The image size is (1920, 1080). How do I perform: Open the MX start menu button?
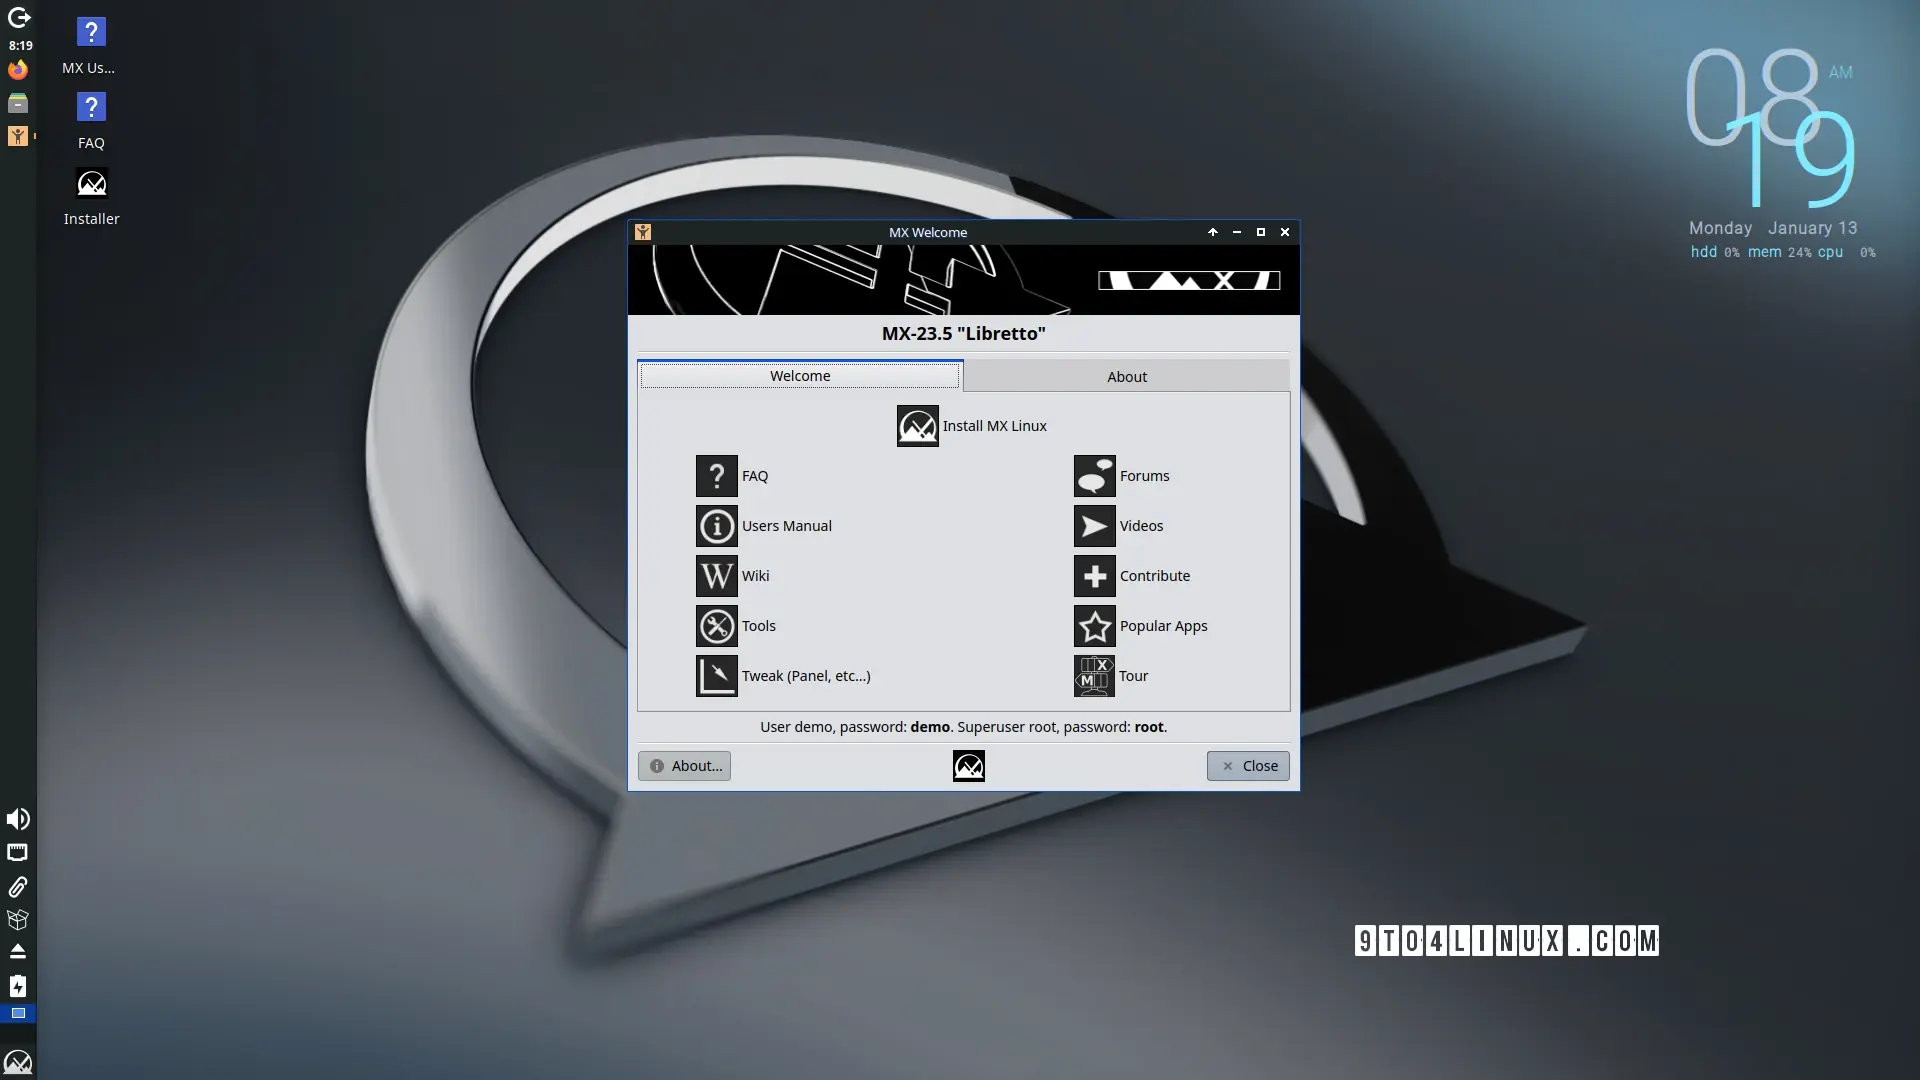click(18, 1062)
